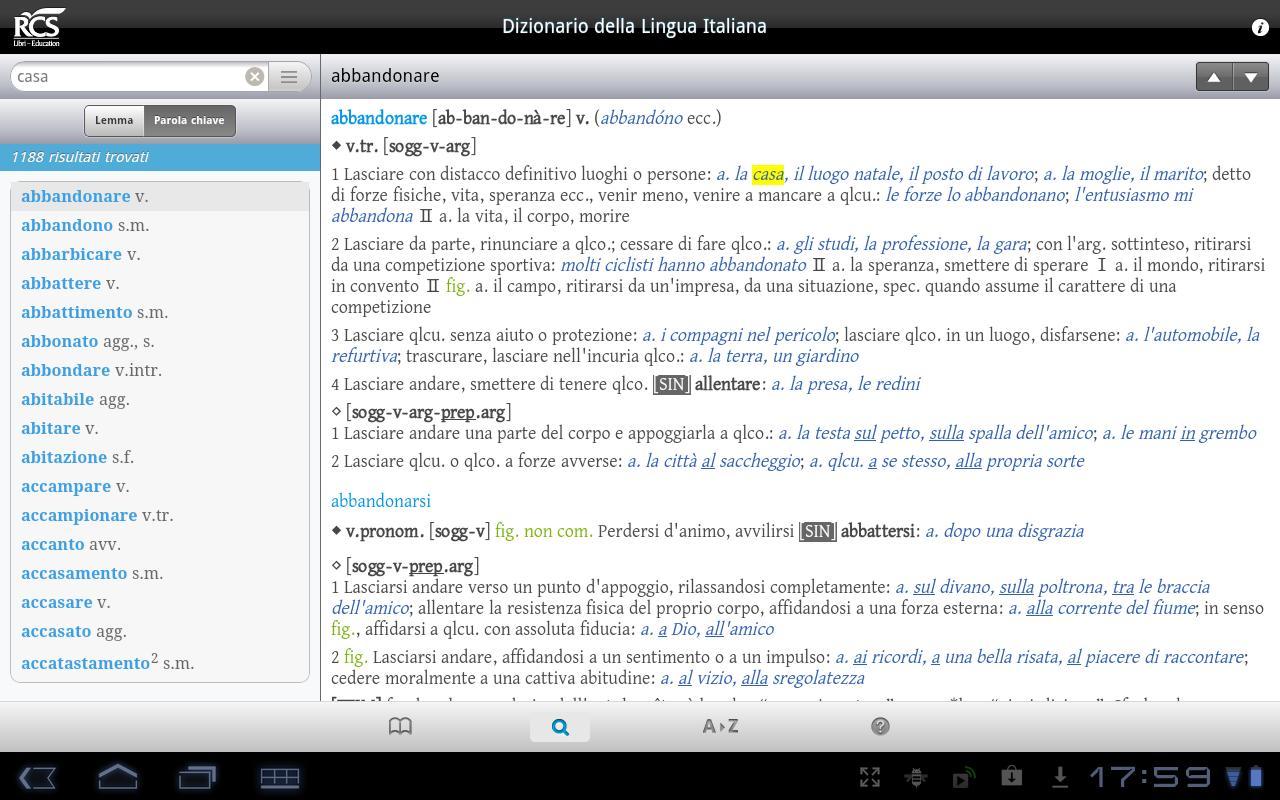Open result 'abitazione s.f.'

[x=160, y=457]
